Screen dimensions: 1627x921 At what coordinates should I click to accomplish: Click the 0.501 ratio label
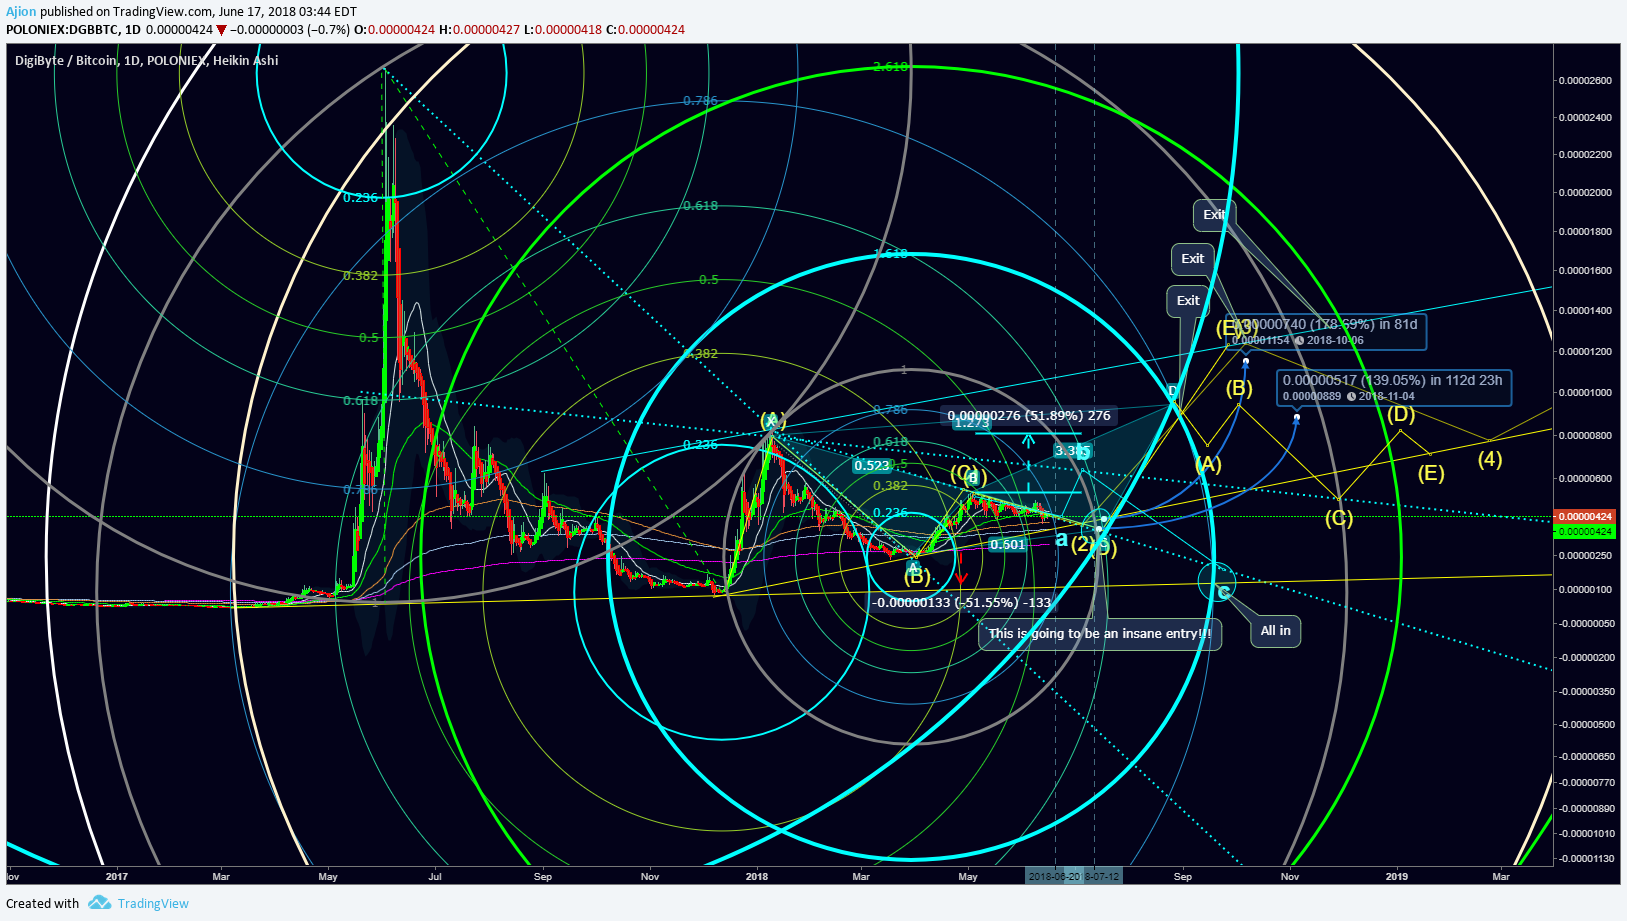pyautogui.click(x=1007, y=545)
